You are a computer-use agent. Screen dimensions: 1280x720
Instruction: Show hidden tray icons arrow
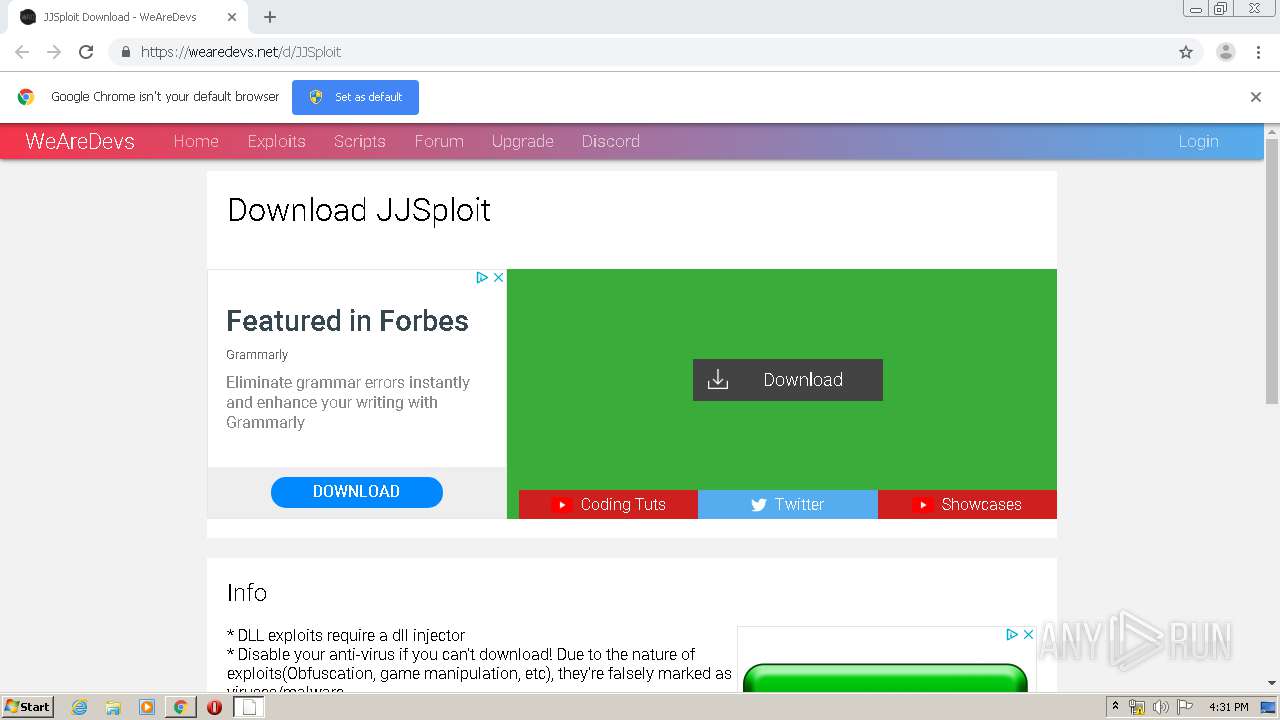click(1116, 707)
